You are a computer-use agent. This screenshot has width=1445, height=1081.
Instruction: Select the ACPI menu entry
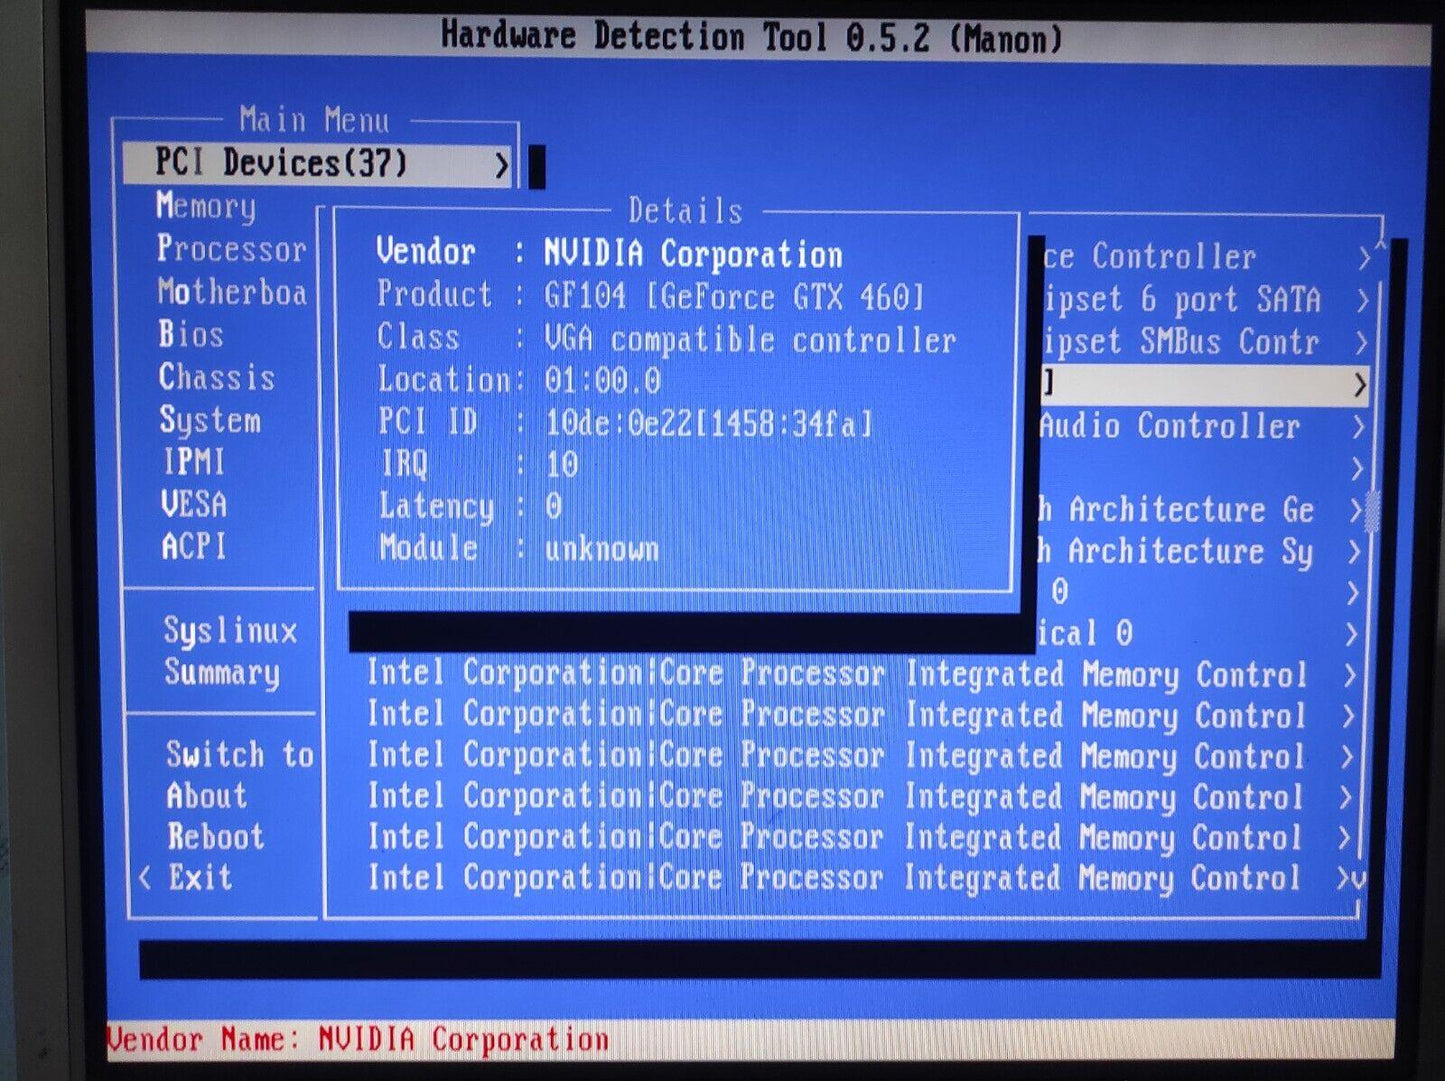[194, 547]
